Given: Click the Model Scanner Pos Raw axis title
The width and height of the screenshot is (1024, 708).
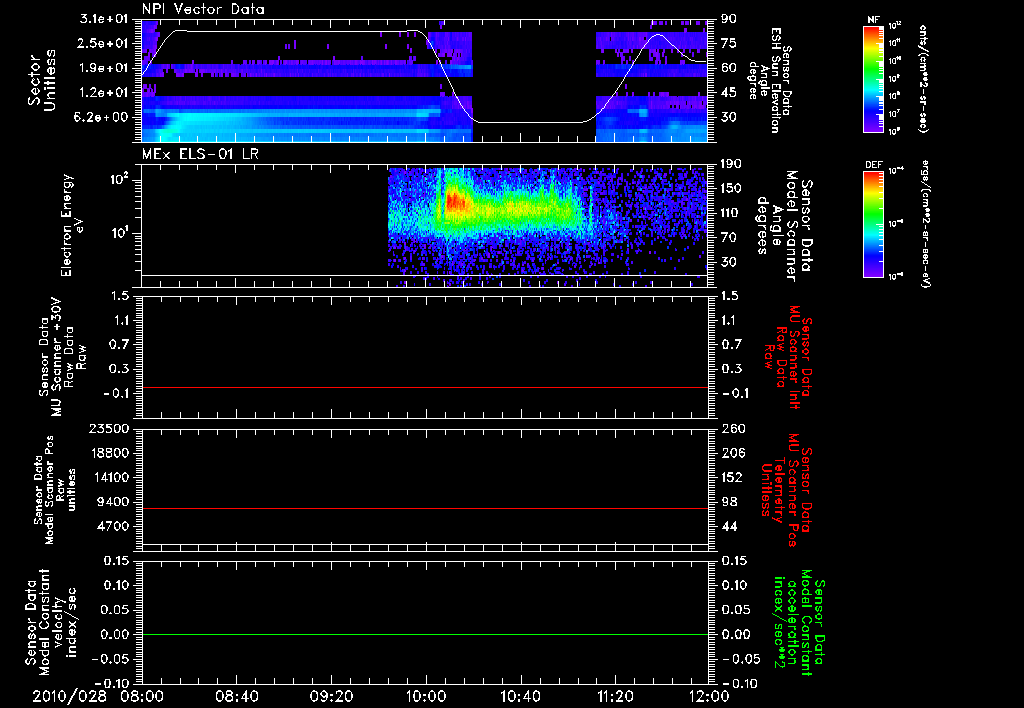Looking at the screenshot, I should (55, 490).
